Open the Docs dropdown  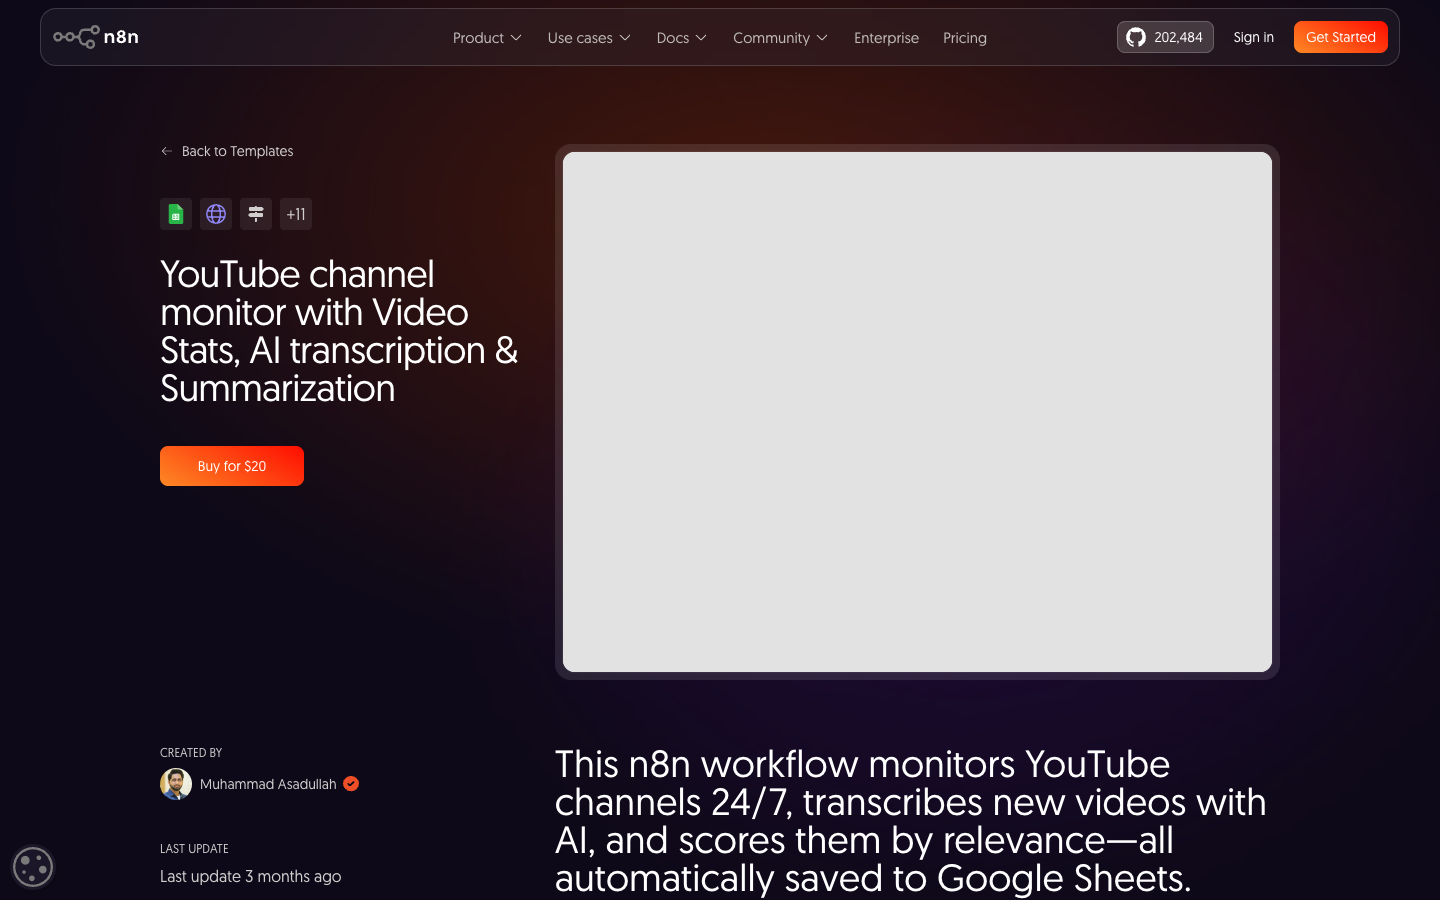pos(681,38)
